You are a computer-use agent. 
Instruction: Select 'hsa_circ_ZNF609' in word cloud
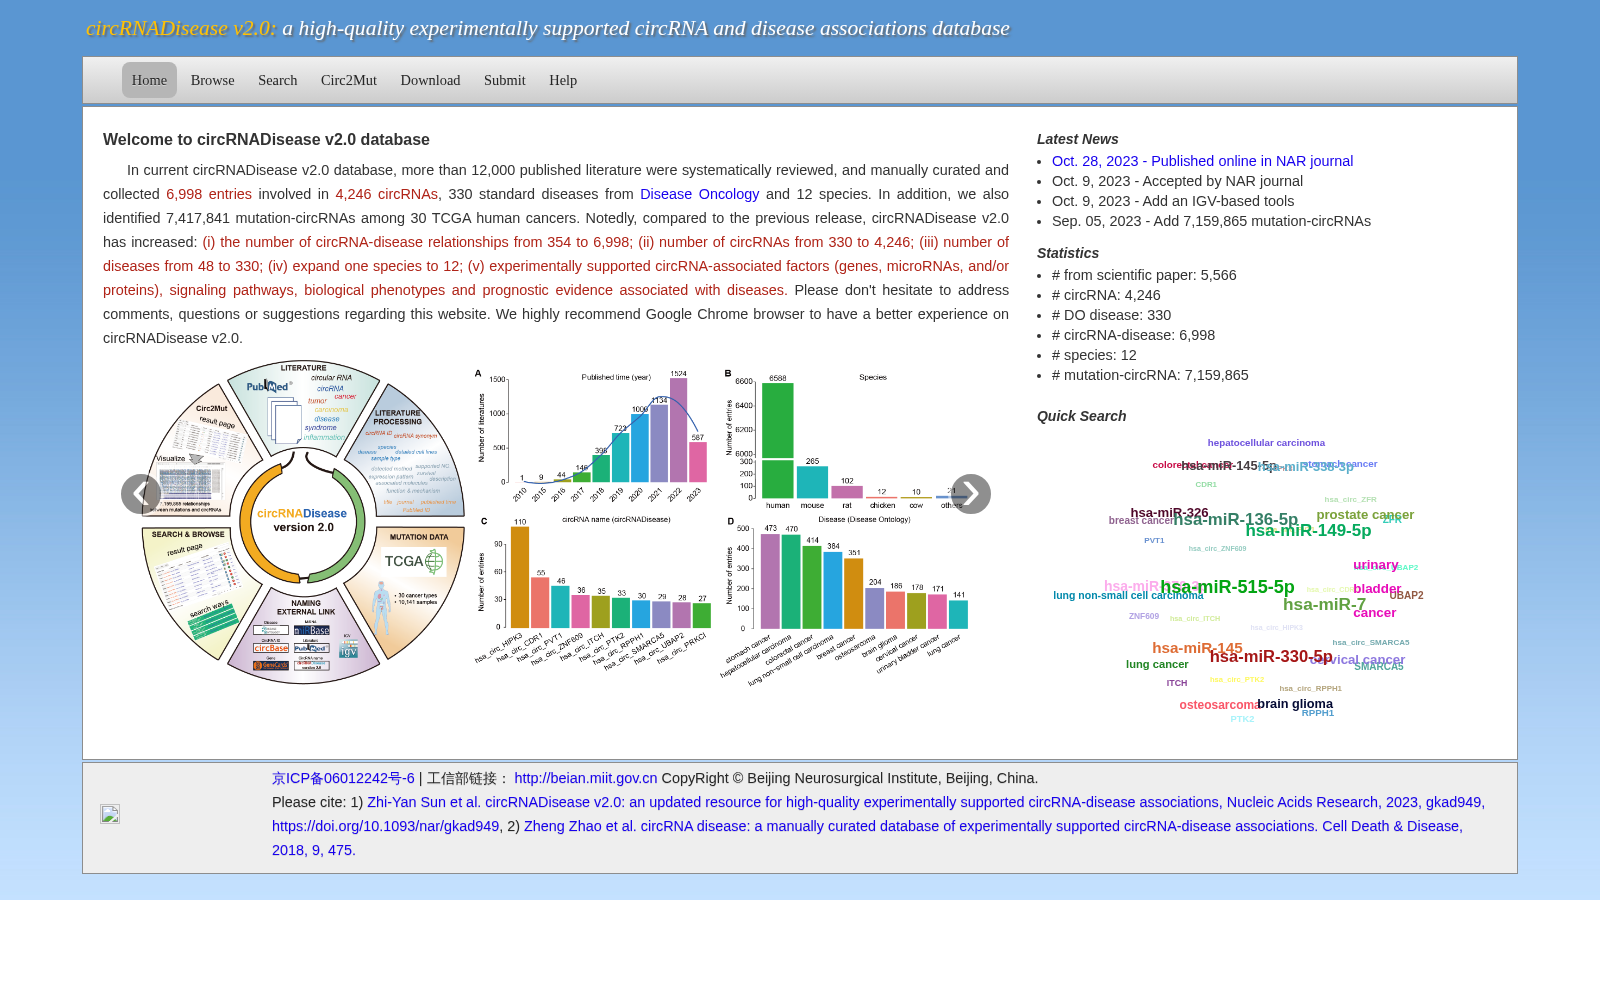[x=1217, y=549]
